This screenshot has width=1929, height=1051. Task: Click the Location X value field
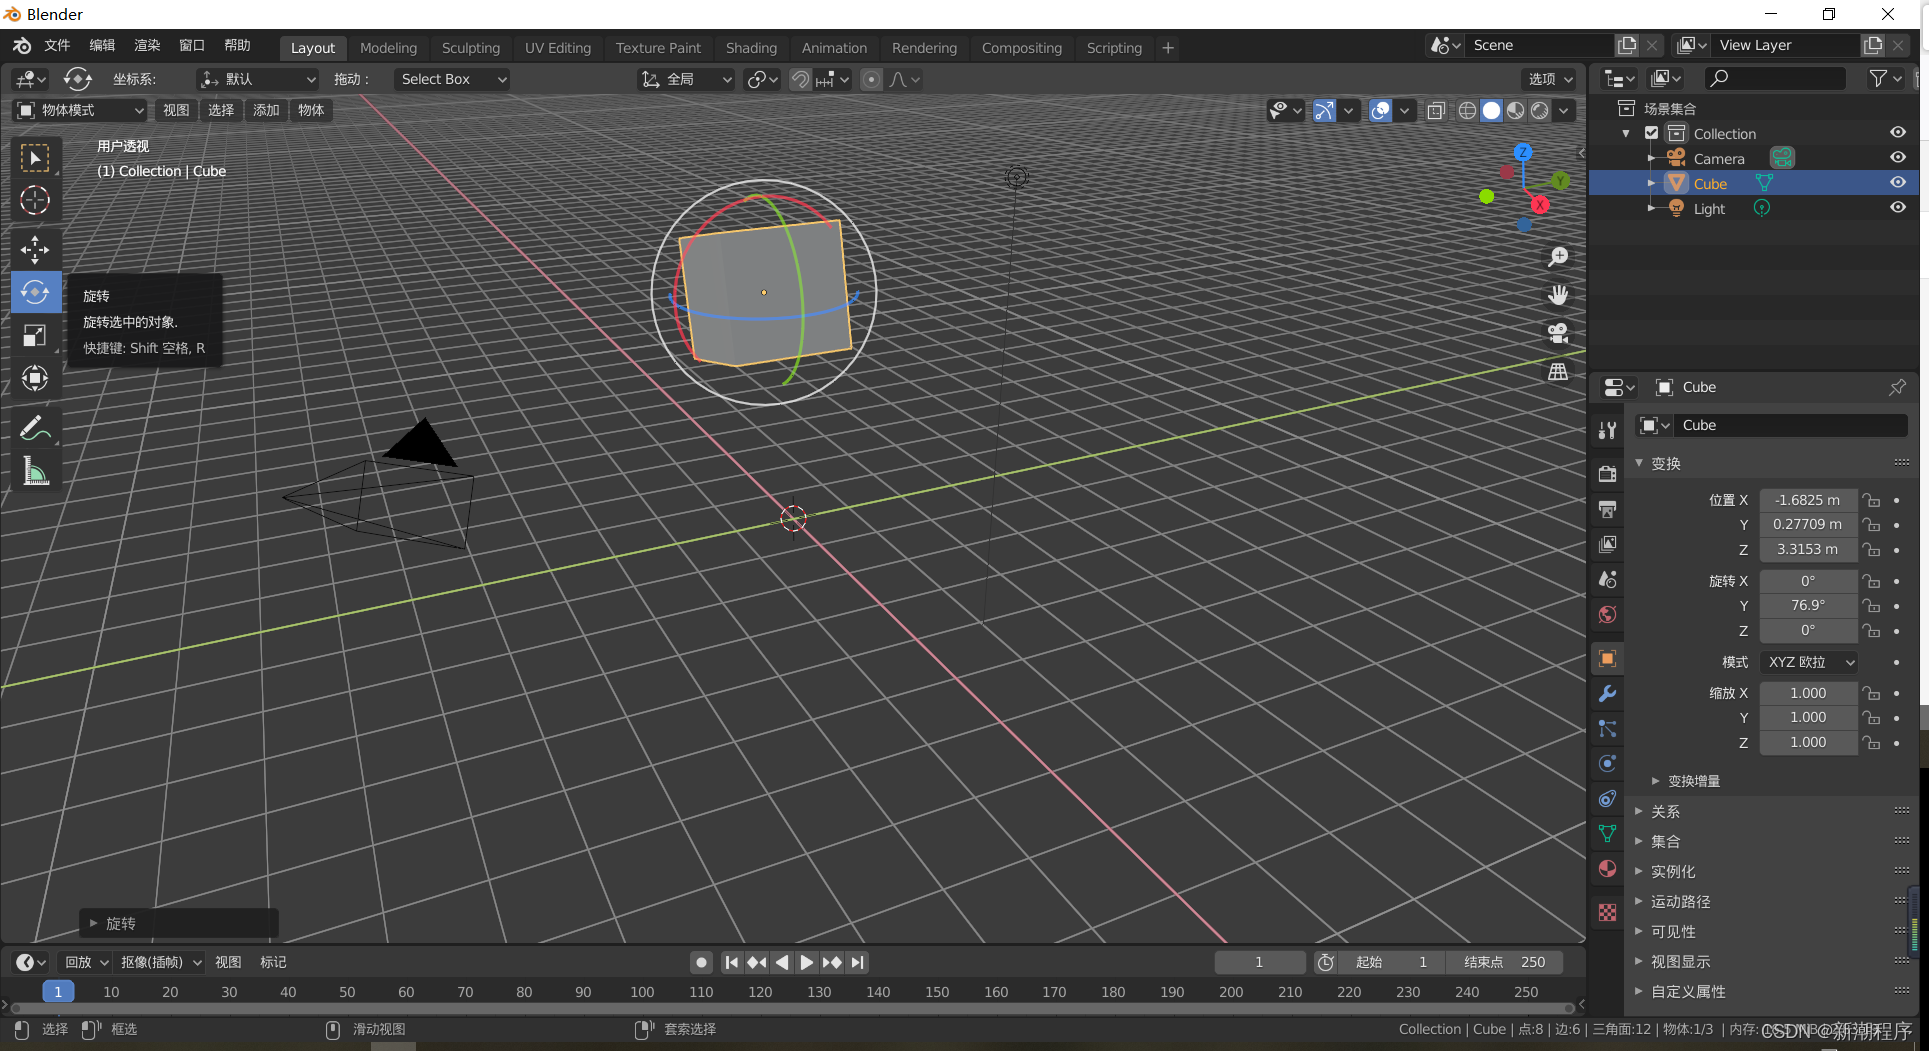coord(1808,500)
